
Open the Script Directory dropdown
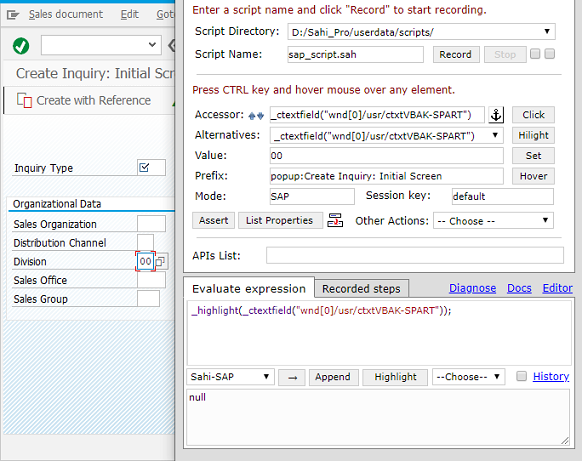tap(421, 32)
